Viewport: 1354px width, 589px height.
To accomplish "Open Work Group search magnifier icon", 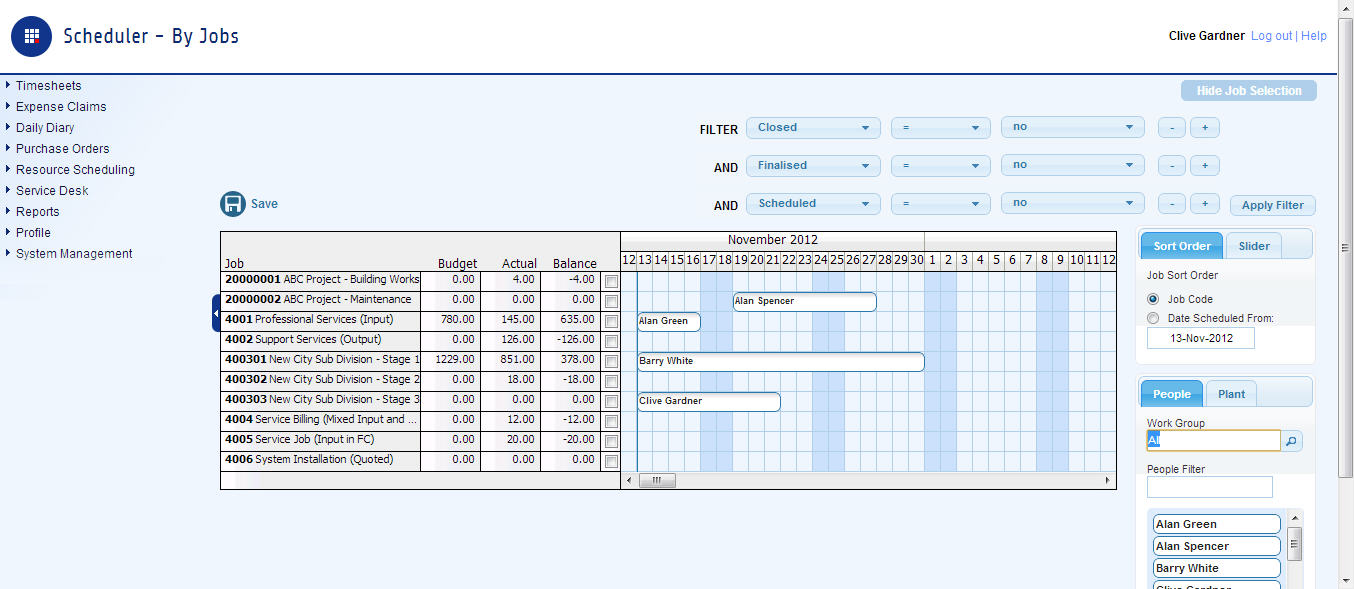I will (1292, 441).
